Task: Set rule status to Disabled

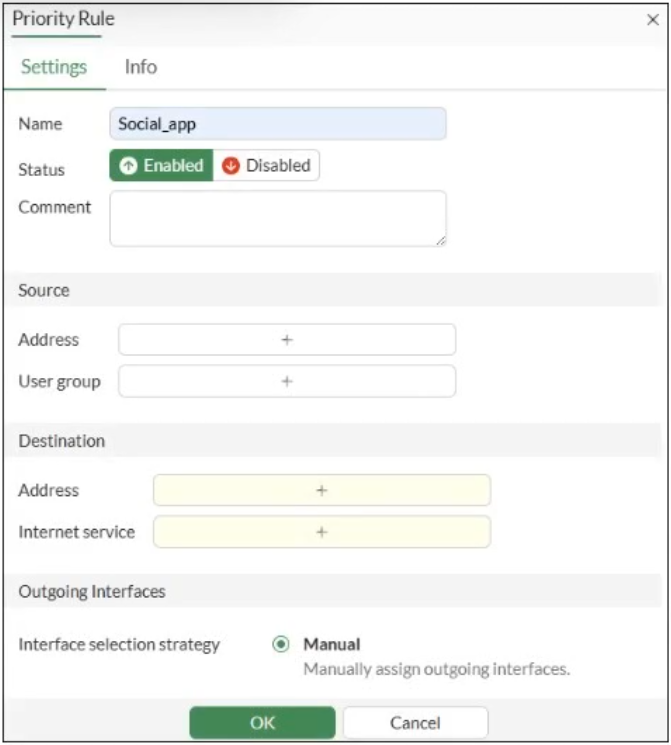Action: point(267,166)
